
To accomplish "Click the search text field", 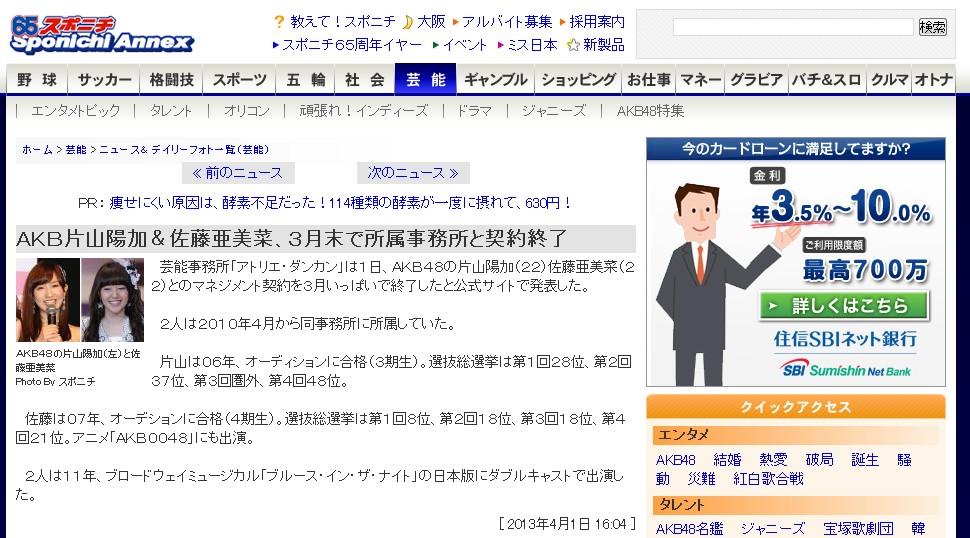I will click(x=793, y=27).
